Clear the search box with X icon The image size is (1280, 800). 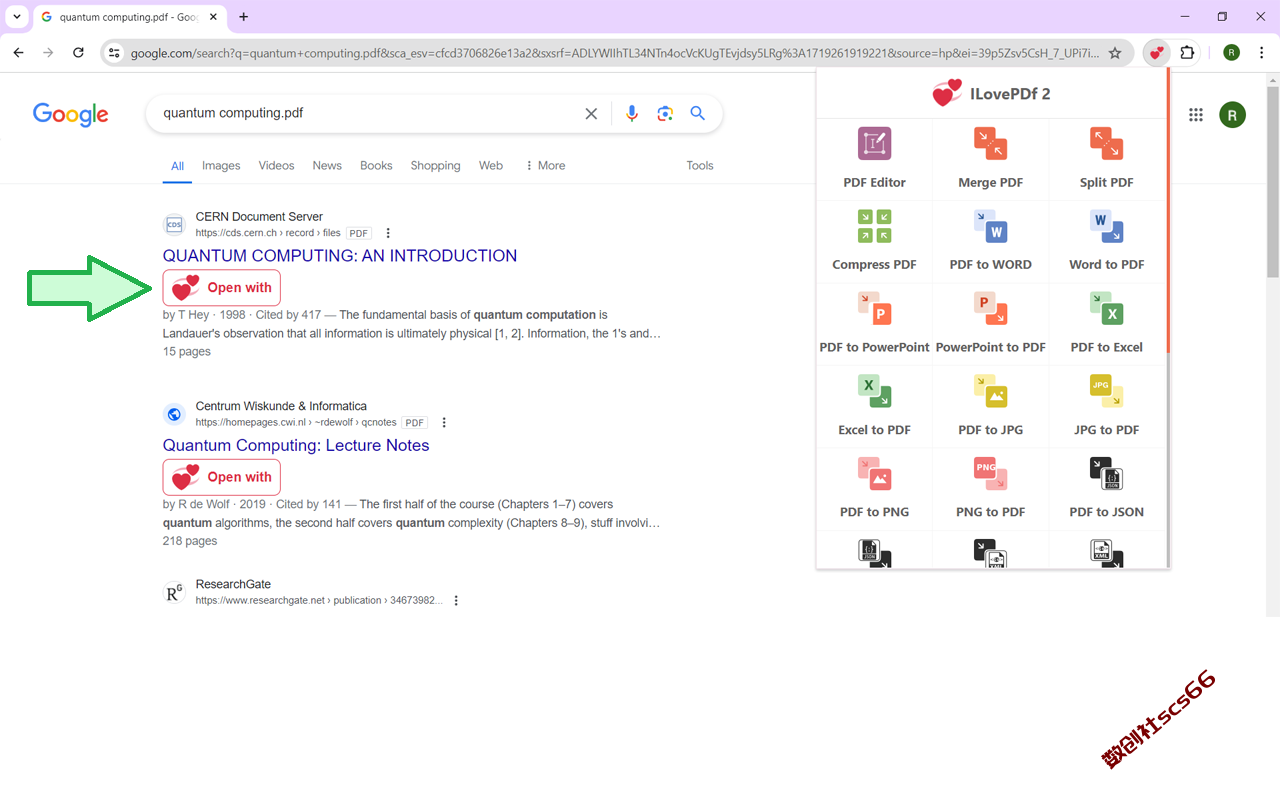point(591,114)
